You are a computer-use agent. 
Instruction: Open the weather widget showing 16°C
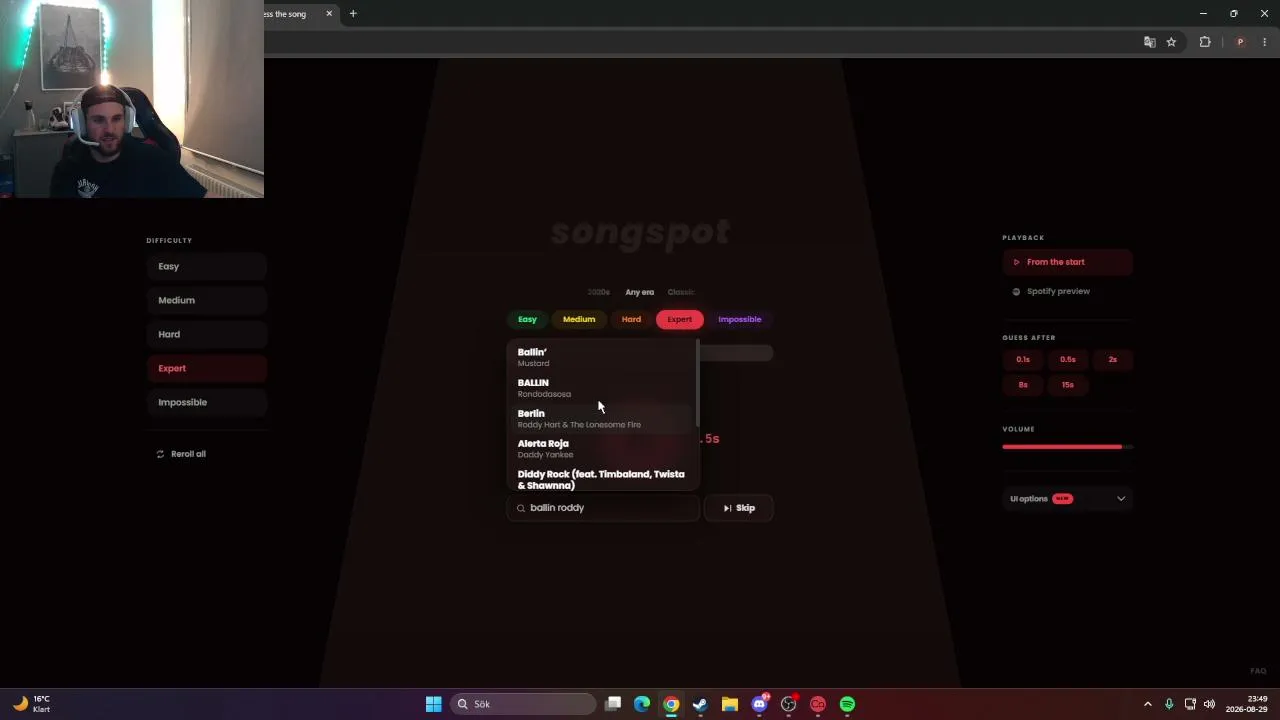[32, 704]
